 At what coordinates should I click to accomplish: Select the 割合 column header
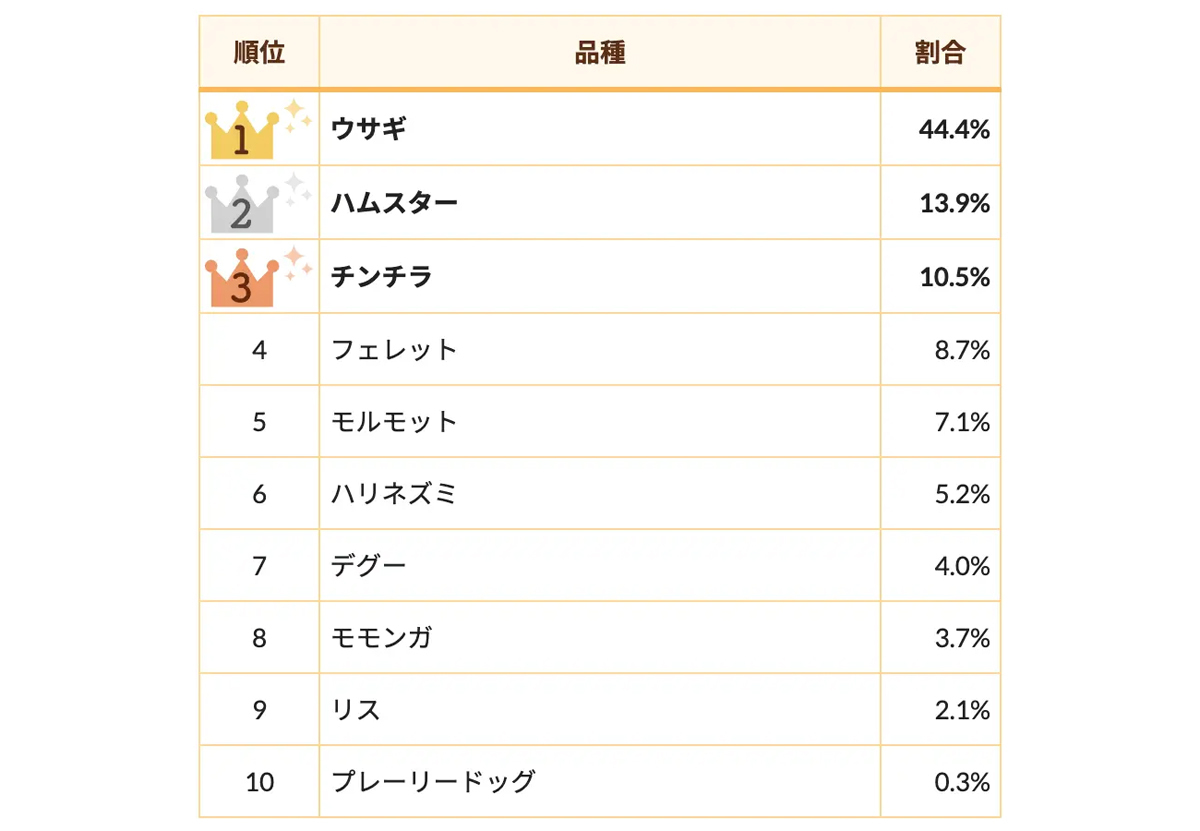pyautogui.click(x=940, y=53)
